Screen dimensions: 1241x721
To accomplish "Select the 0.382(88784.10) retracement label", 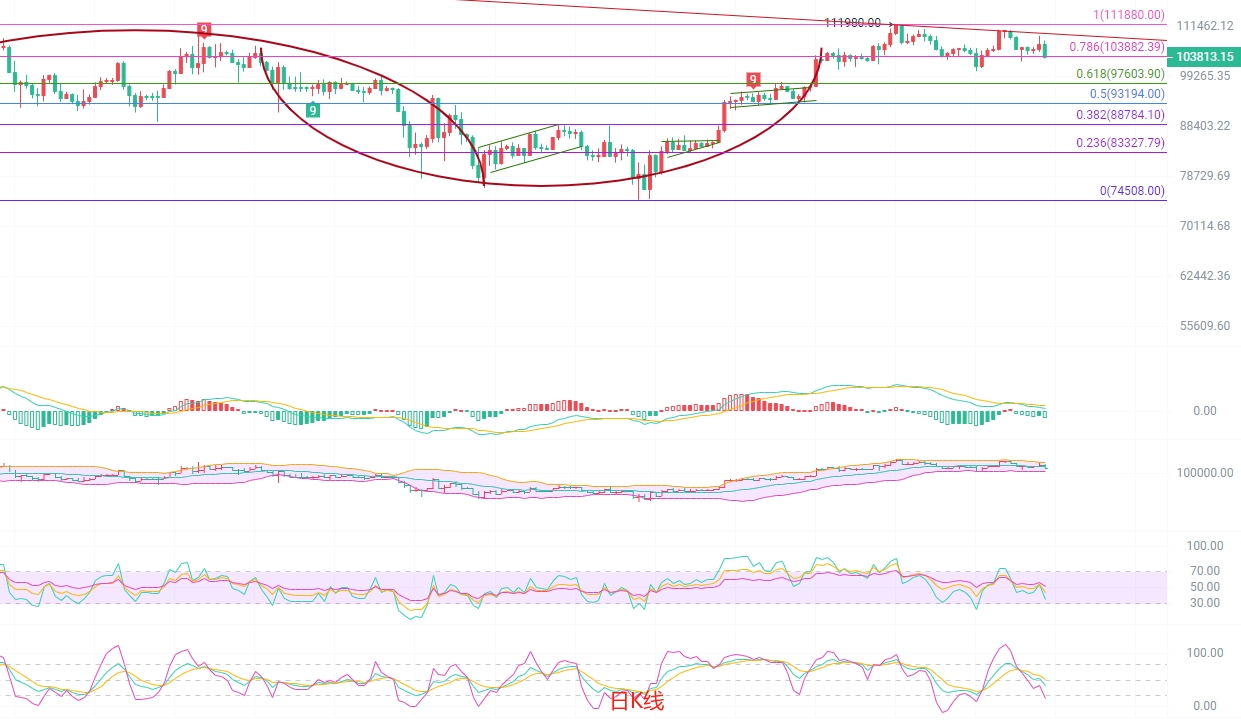I will pos(1120,115).
